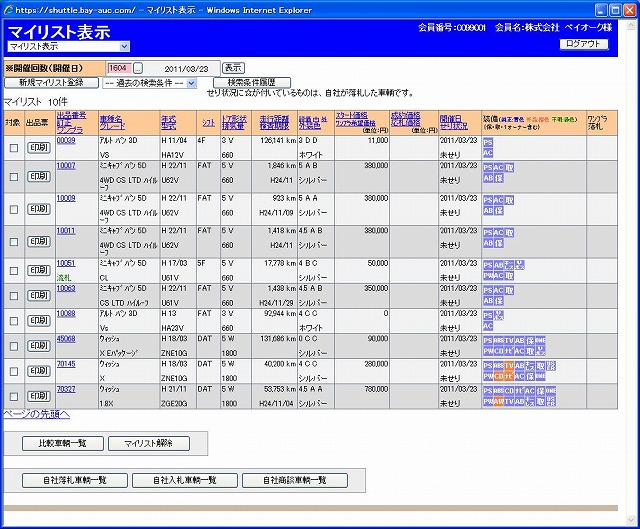Viewport: 640px width, 529px height.
Task: Click the 比較車輌一覧 button
Action: [x=63, y=443]
